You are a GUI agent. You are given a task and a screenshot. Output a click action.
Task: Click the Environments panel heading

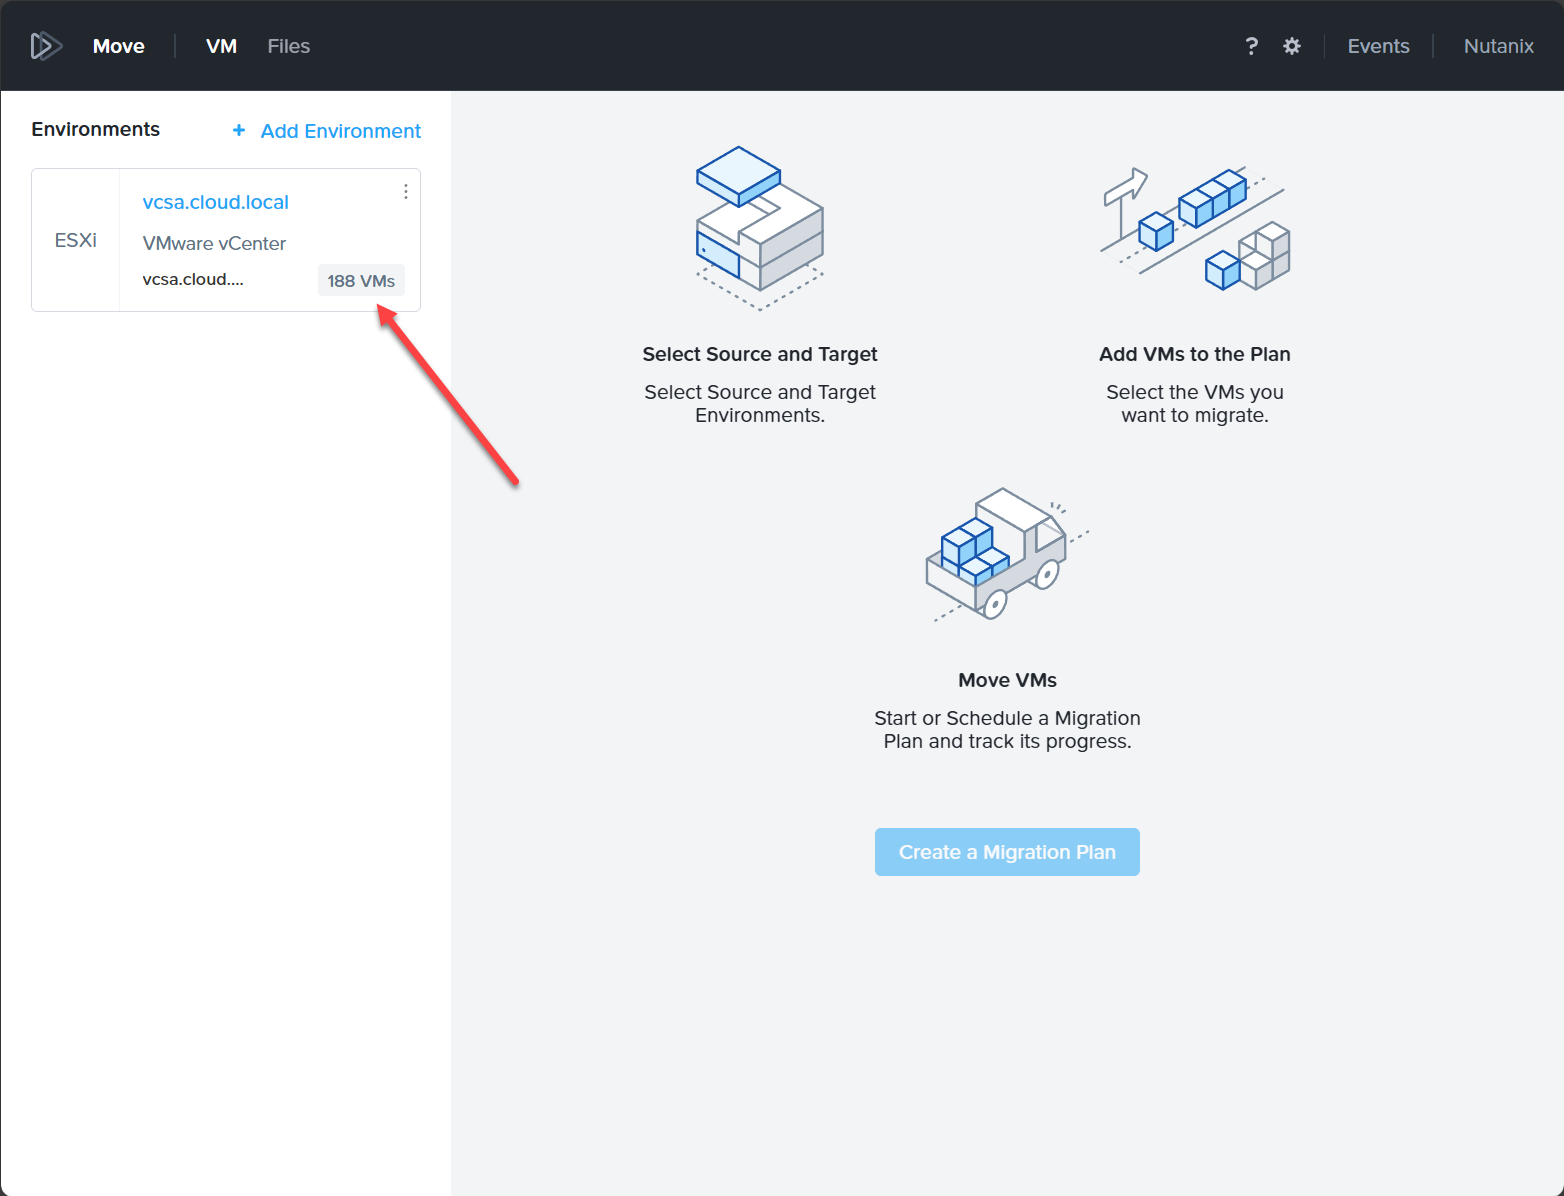click(x=95, y=129)
